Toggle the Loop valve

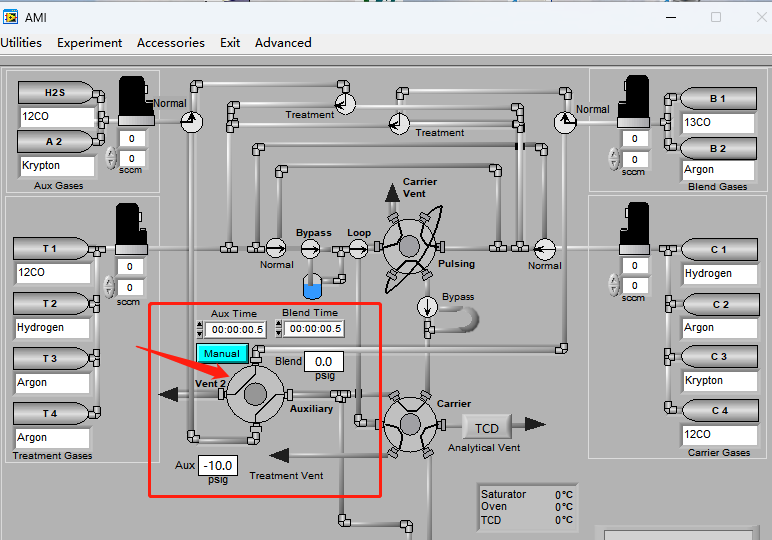pos(358,248)
